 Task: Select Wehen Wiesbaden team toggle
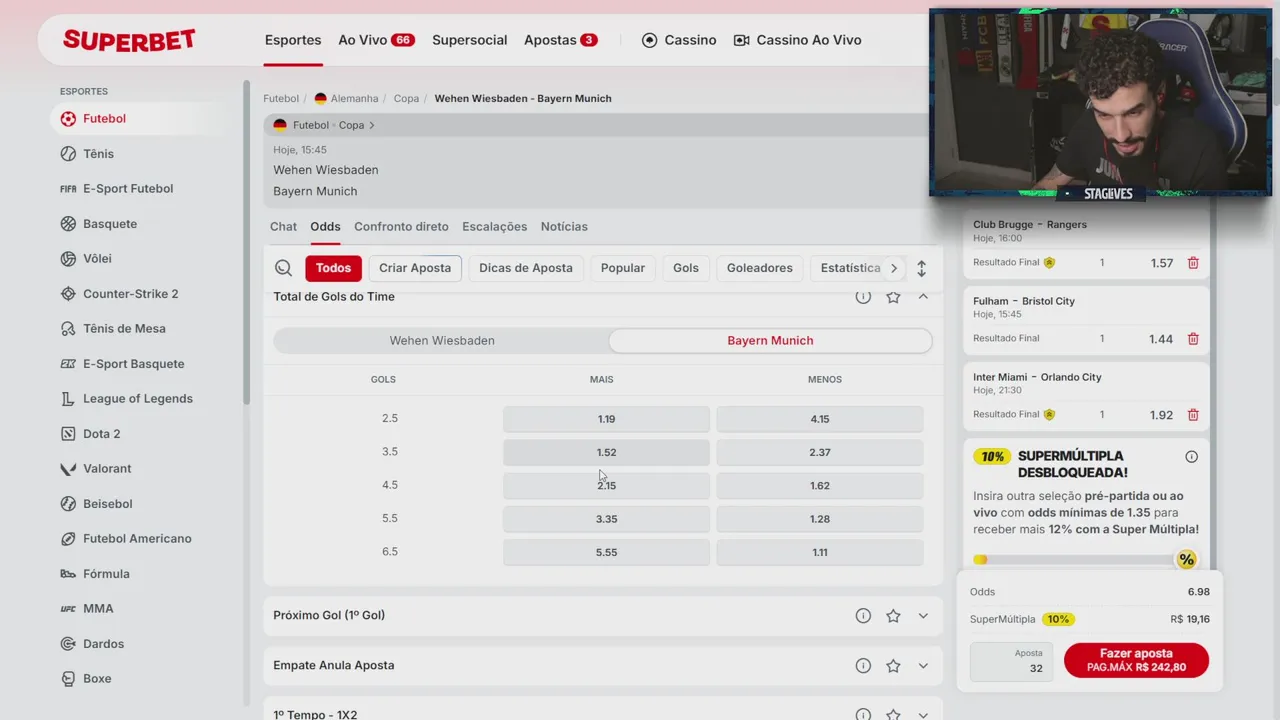click(442, 341)
